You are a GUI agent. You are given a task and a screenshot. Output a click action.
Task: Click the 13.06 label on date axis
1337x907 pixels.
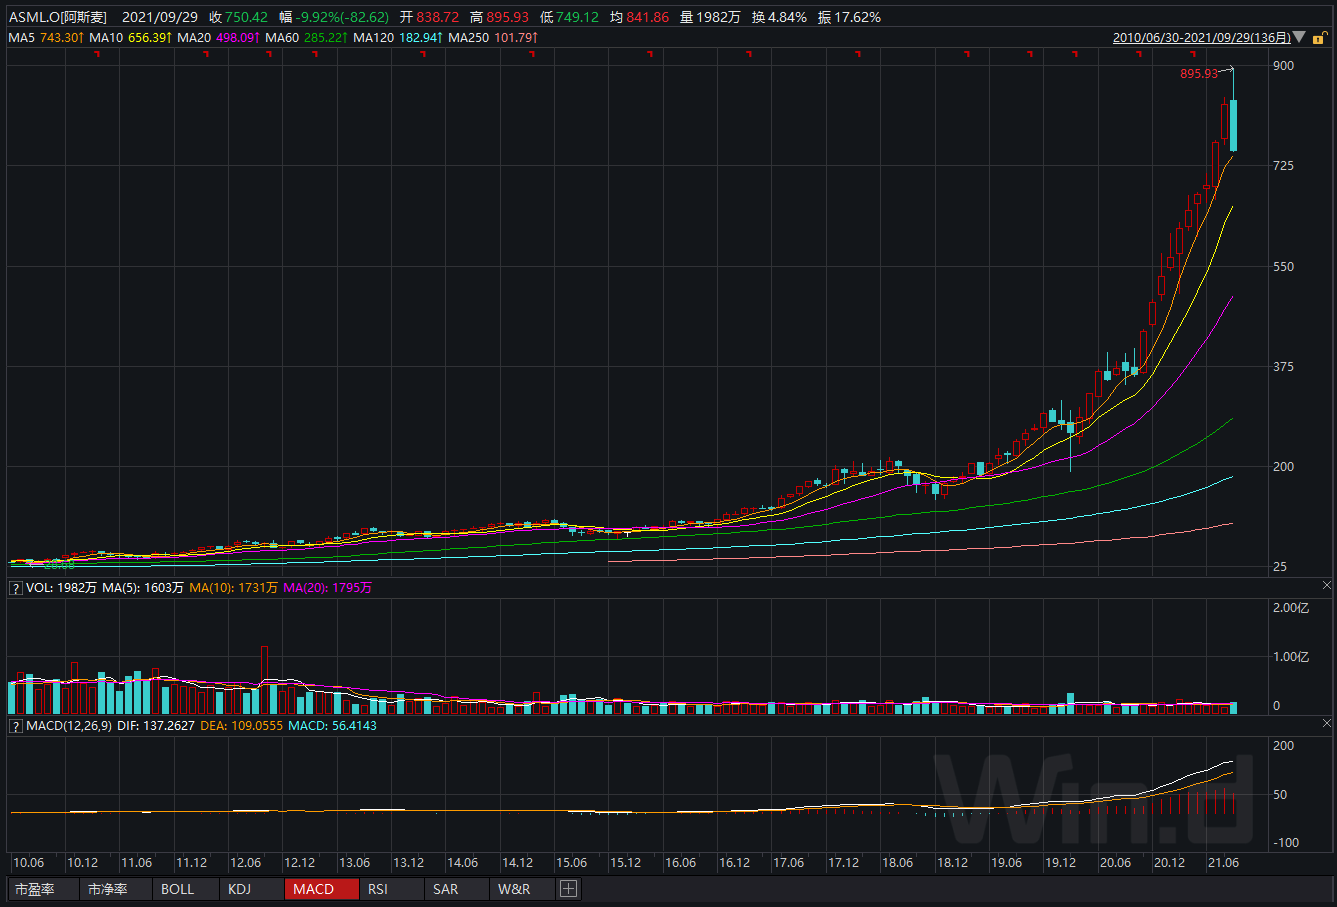click(354, 863)
